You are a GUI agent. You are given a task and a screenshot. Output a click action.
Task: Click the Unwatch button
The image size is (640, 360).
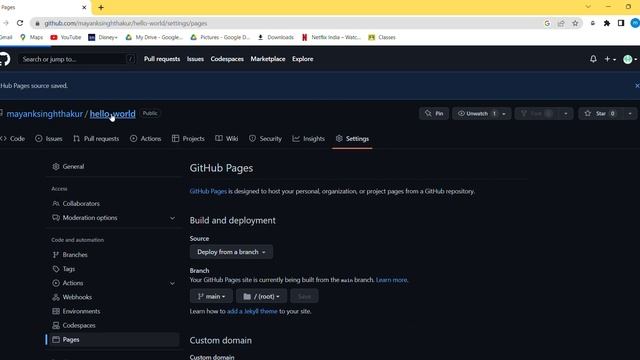(476, 113)
